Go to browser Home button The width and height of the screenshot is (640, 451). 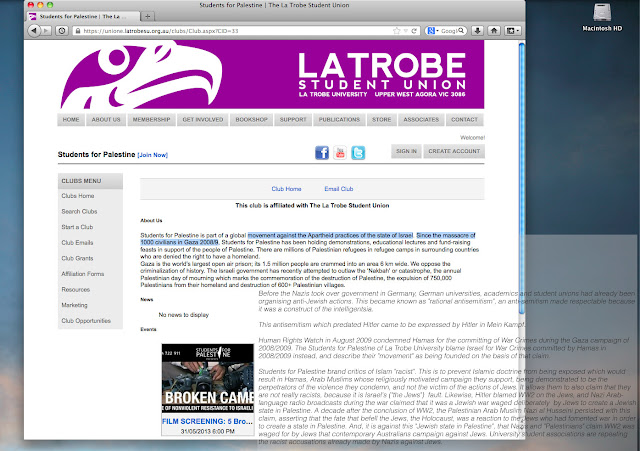click(494, 31)
